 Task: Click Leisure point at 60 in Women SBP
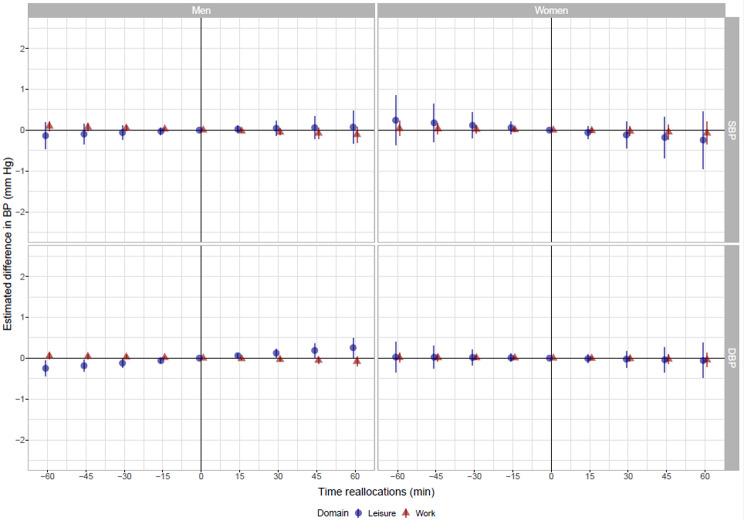coord(703,140)
